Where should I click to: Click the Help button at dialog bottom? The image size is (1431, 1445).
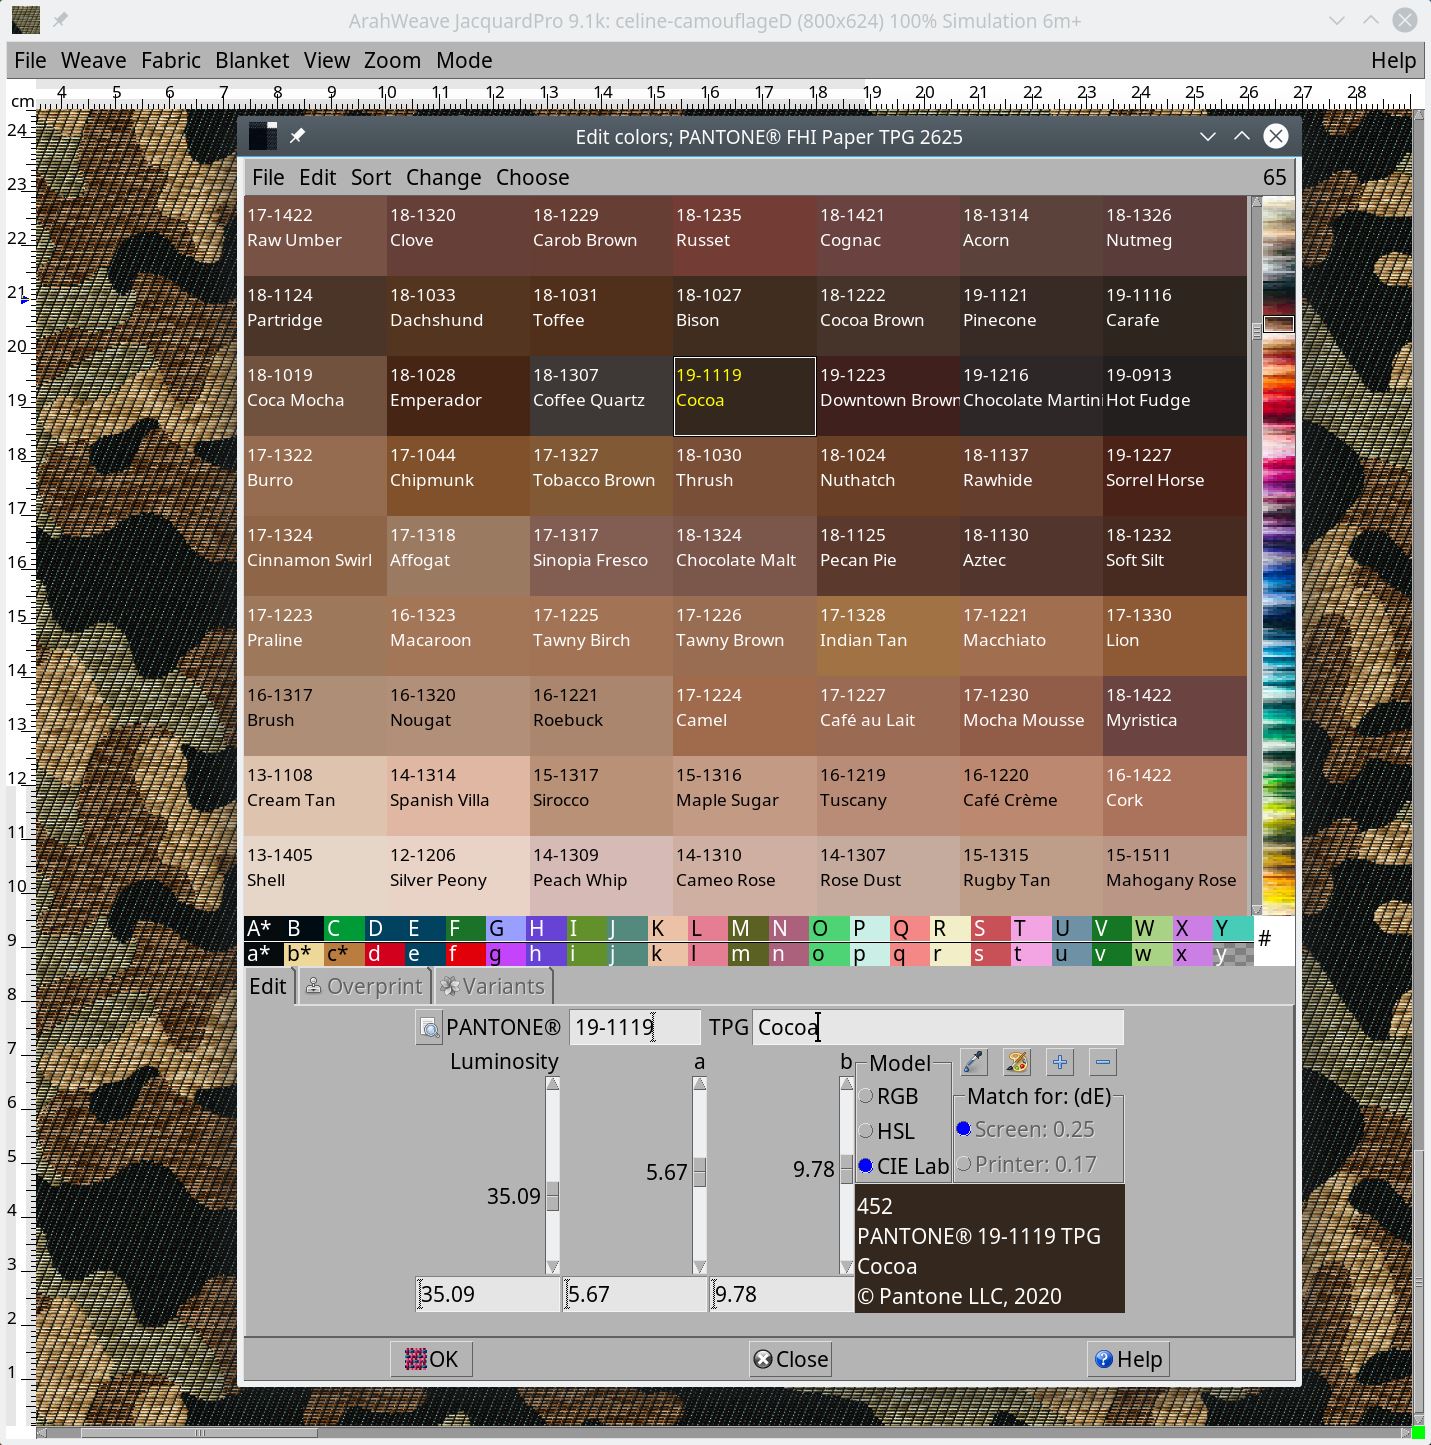coord(1128,1359)
